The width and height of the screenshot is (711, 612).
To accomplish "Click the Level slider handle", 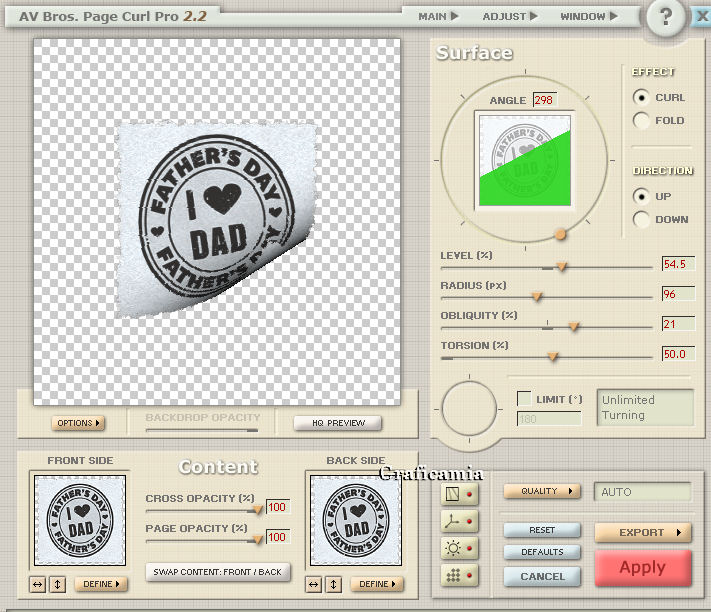I will click(562, 266).
